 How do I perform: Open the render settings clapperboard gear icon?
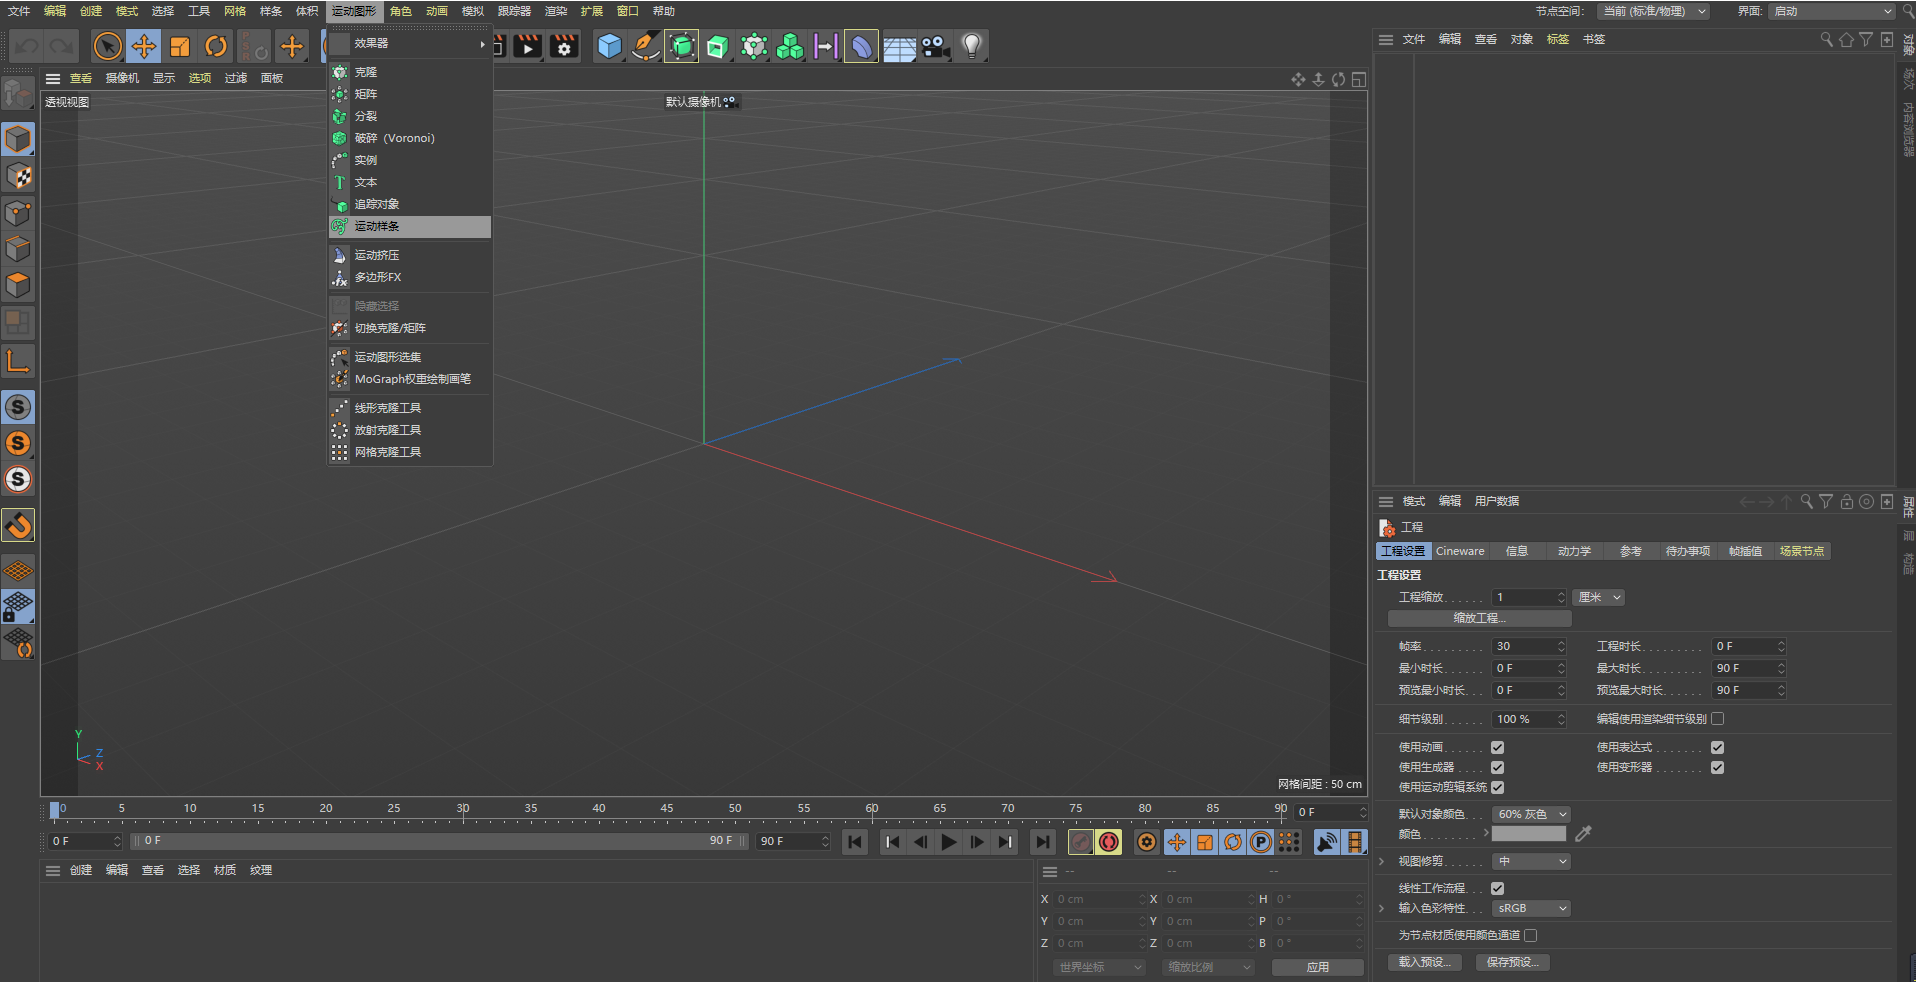pos(564,46)
